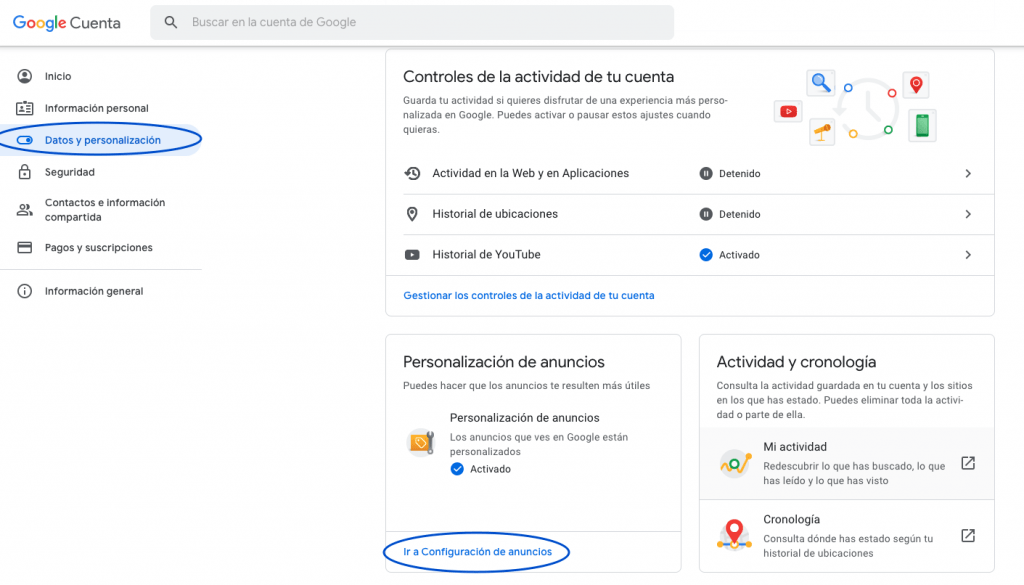Screen dimensions: 1024x585
Task: Open Historial de YouTube row
Action: [x=690, y=255]
